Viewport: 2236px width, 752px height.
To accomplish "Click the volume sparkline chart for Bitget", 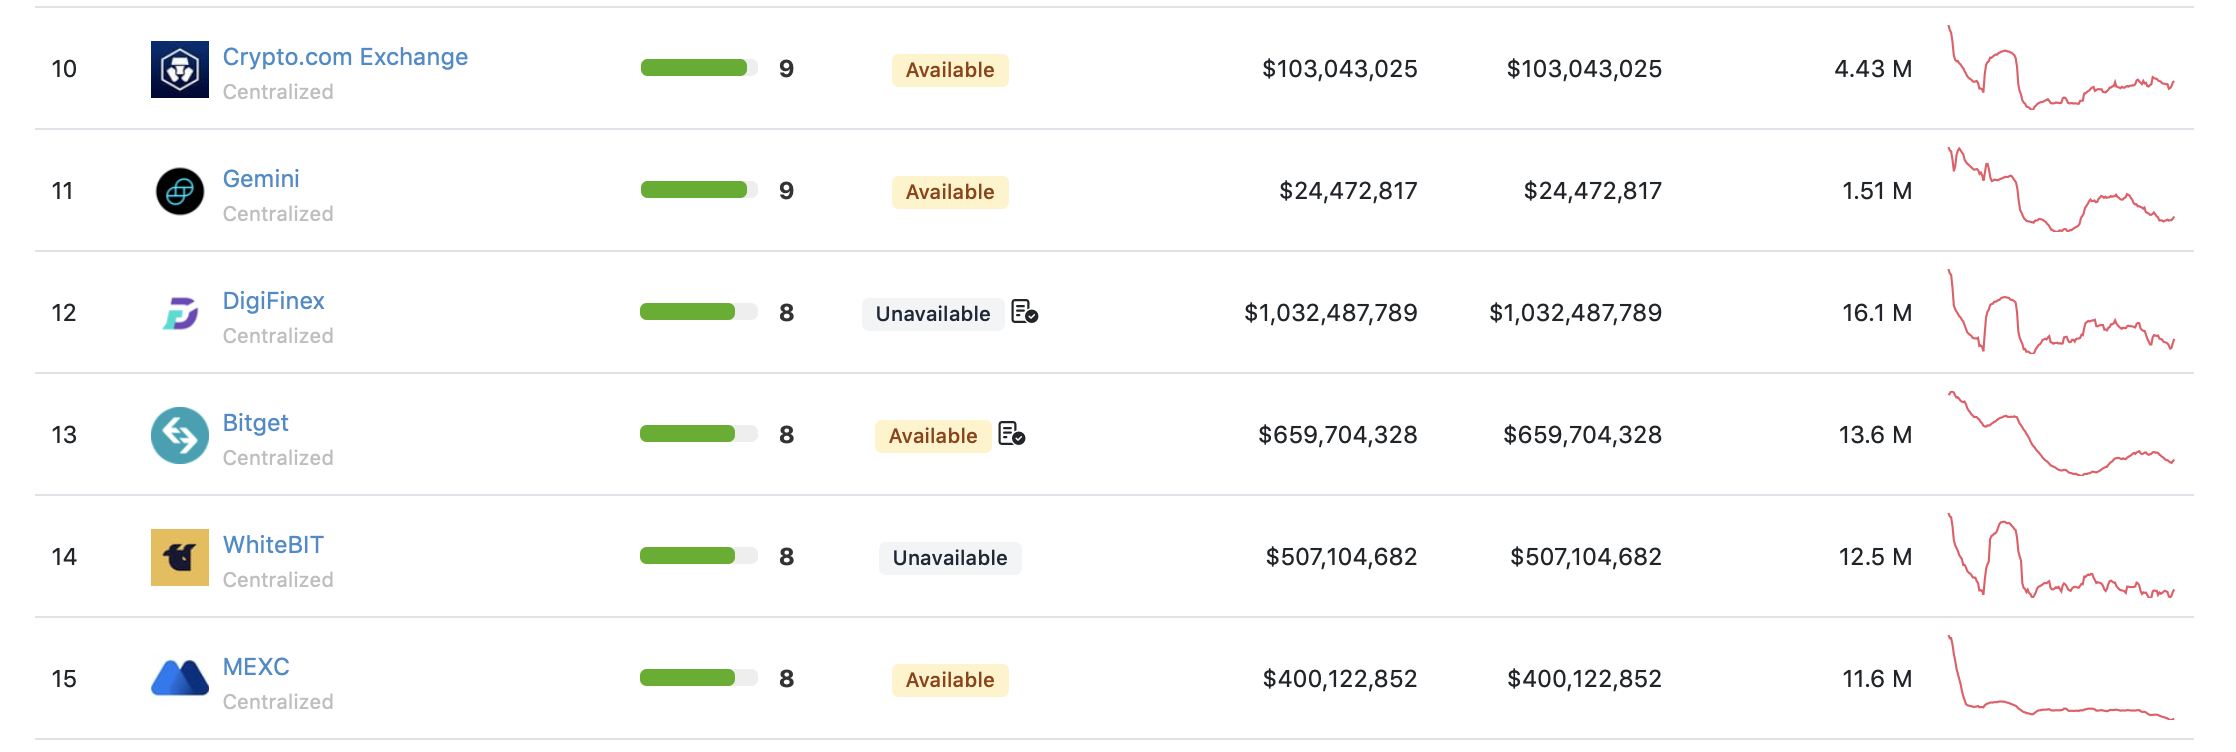I will [x=2061, y=434].
